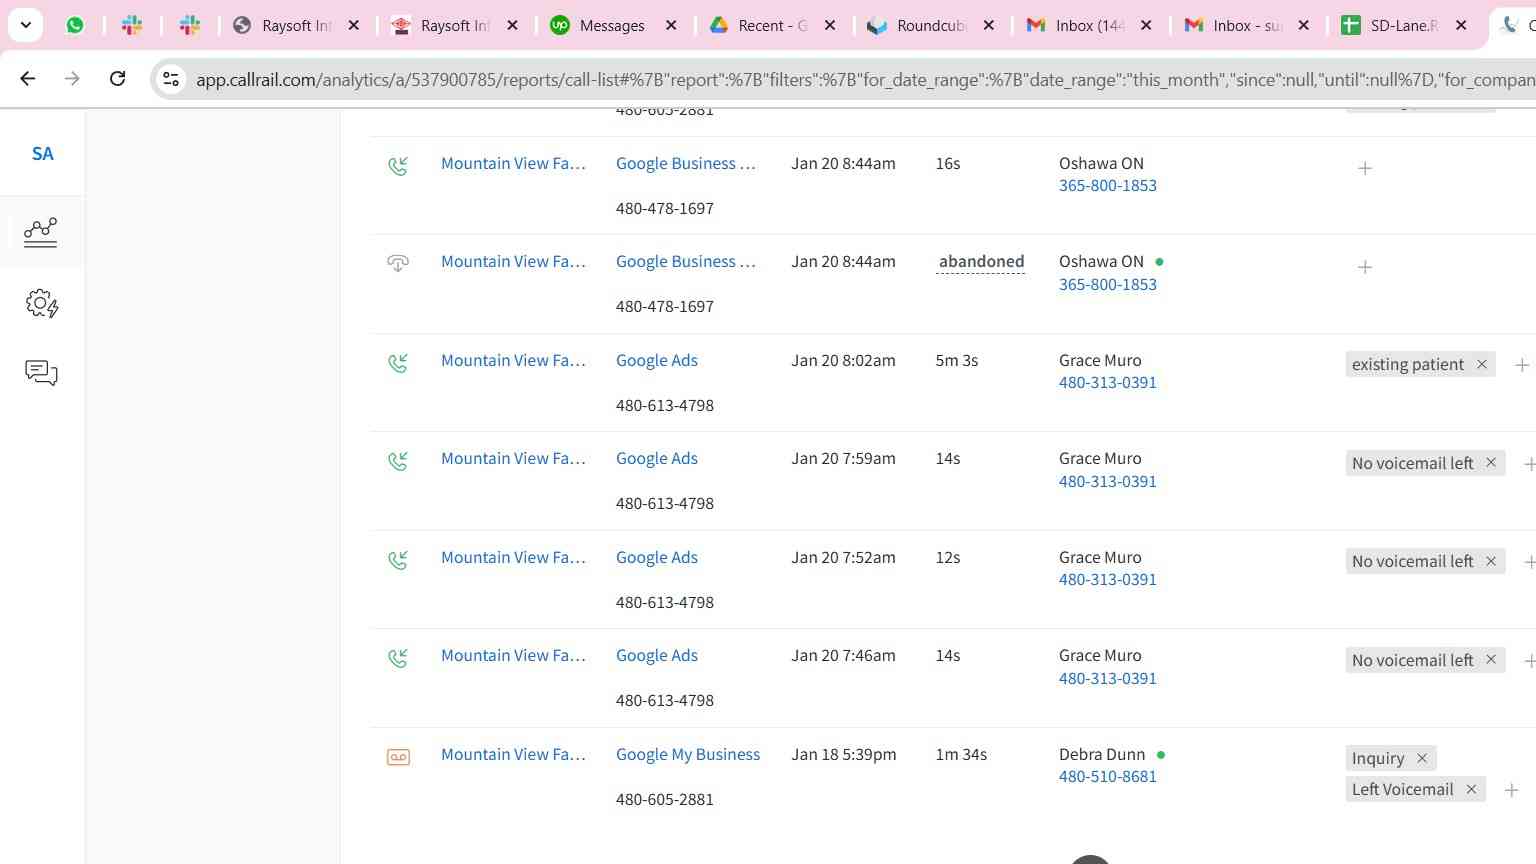Click inbound call icon for Jan 20 7:52am

[398, 560]
